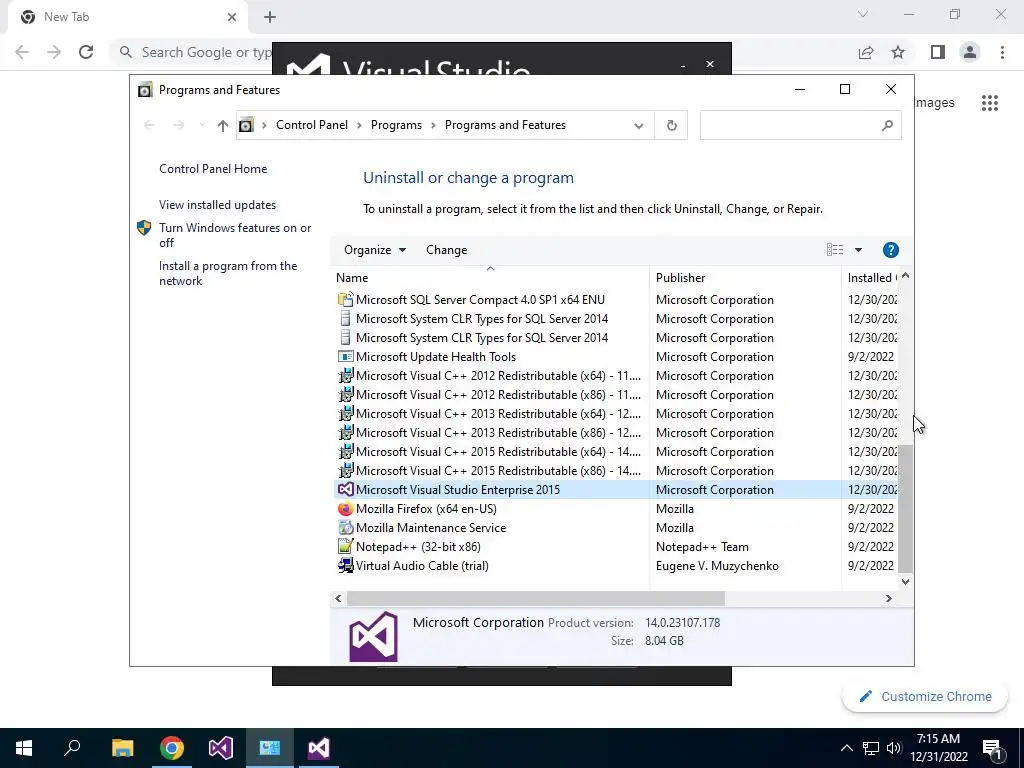Click the horizontal scrollbar thumb

pos(536,598)
